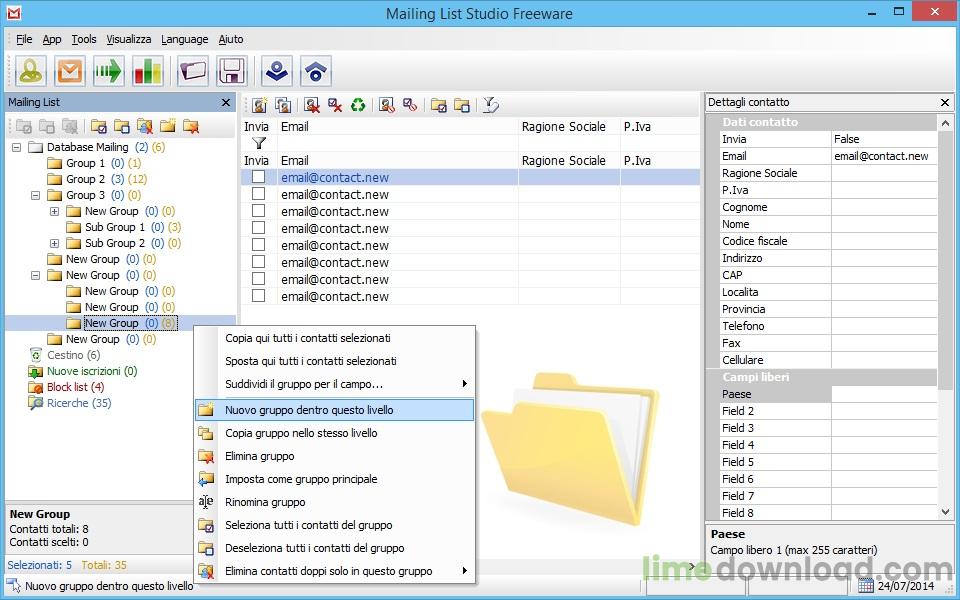Click the floppy disk save icon
The image size is (960, 600).
tap(232, 71)
